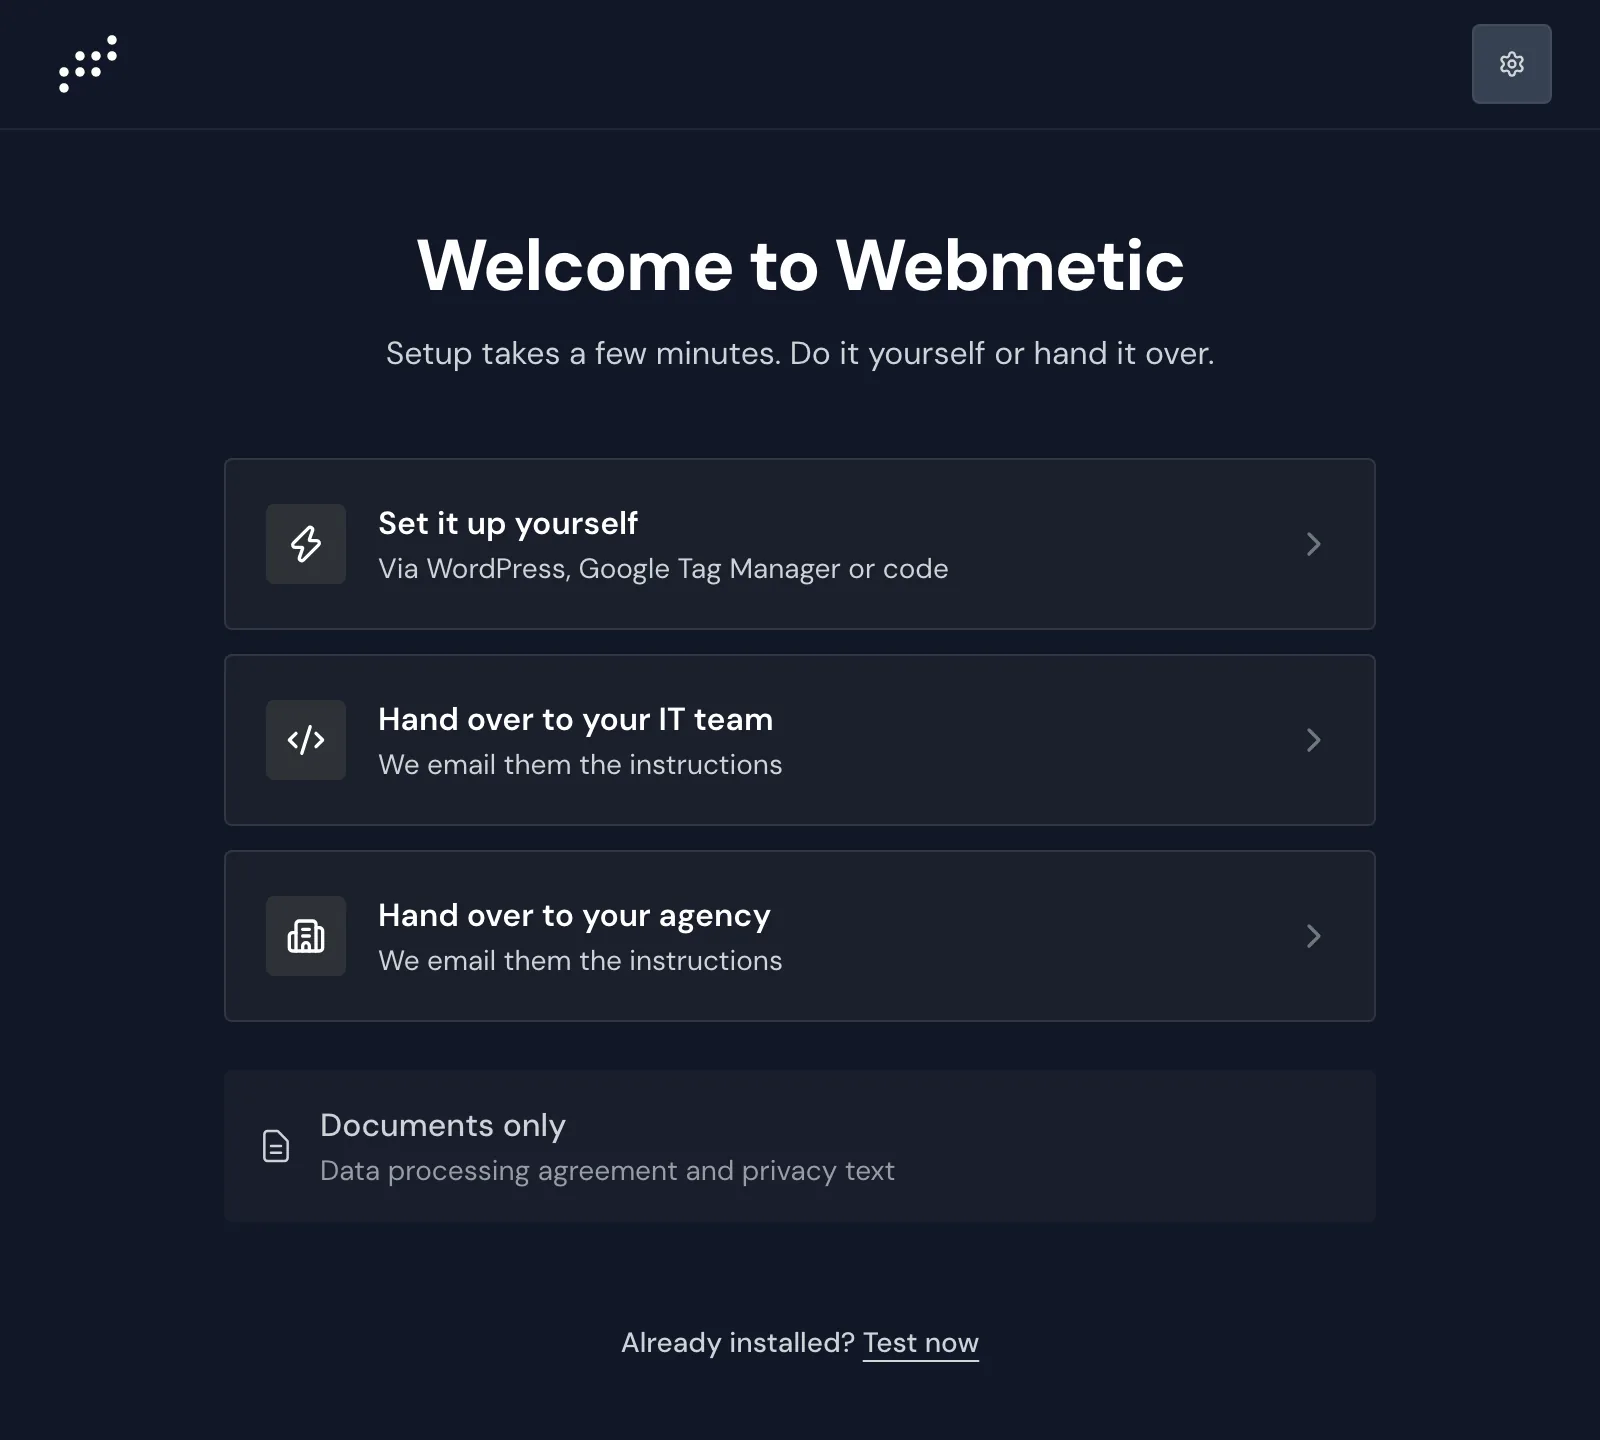
Task: Click the instructions text under IT team
Action: (x=580, y=765)
